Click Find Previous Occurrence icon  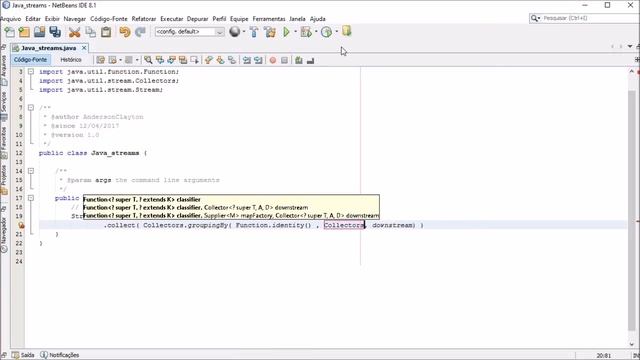160,60
